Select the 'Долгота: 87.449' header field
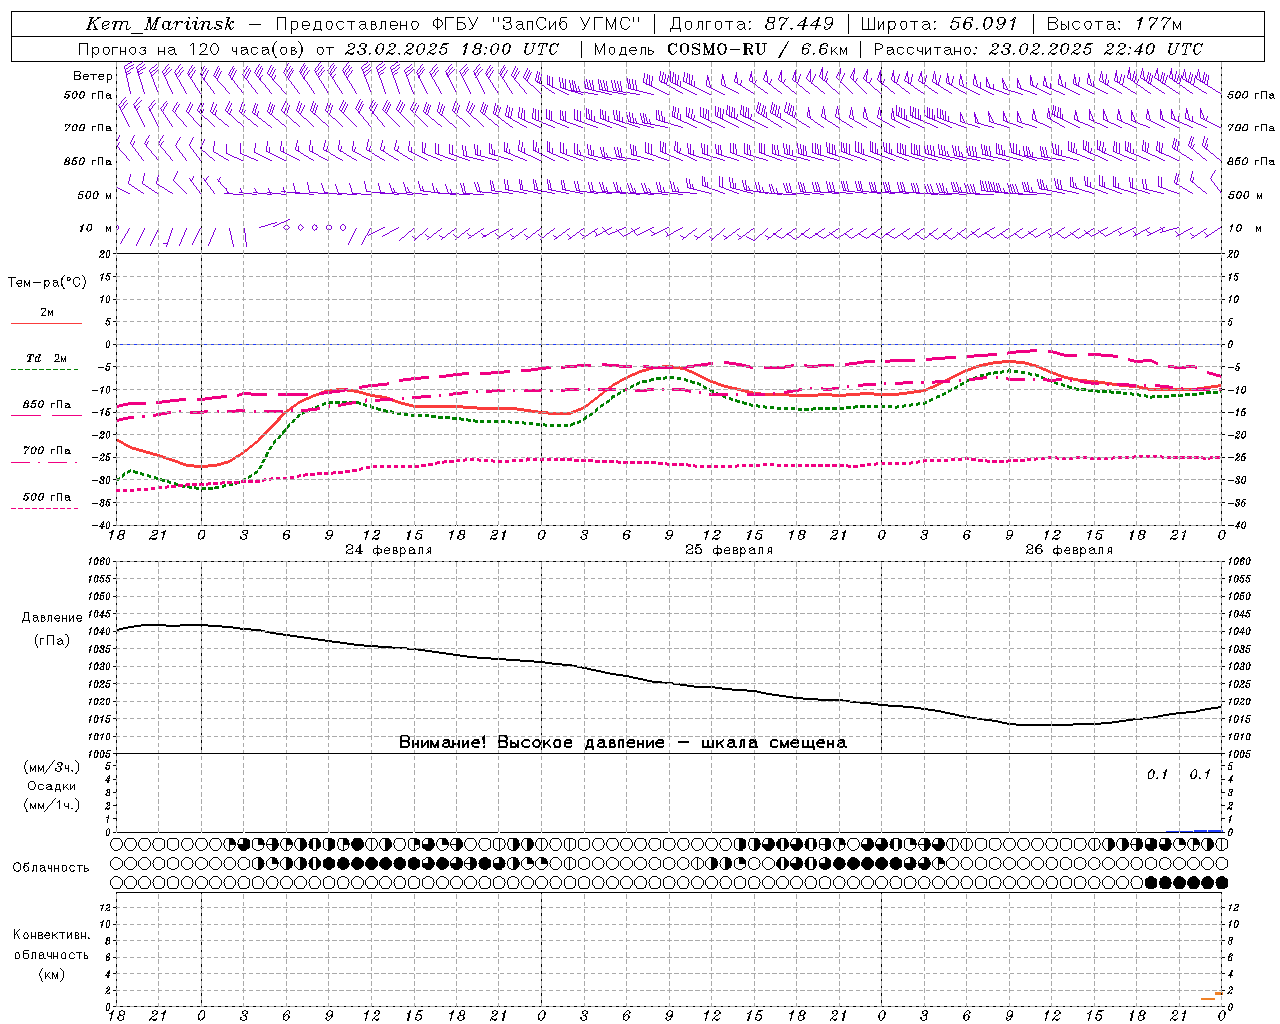The width and height of the screenshot is (1280, 1024). pos(752,24)
